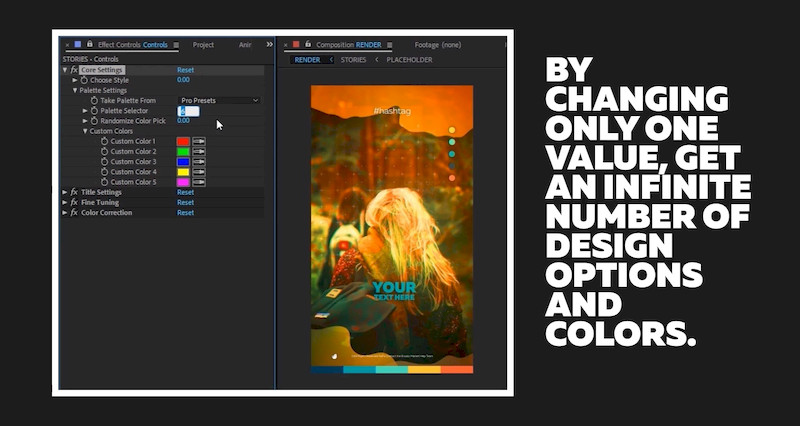The image size is (800, 426).
Task: Close the Composition RENDER panel tab
Action: 285,45
